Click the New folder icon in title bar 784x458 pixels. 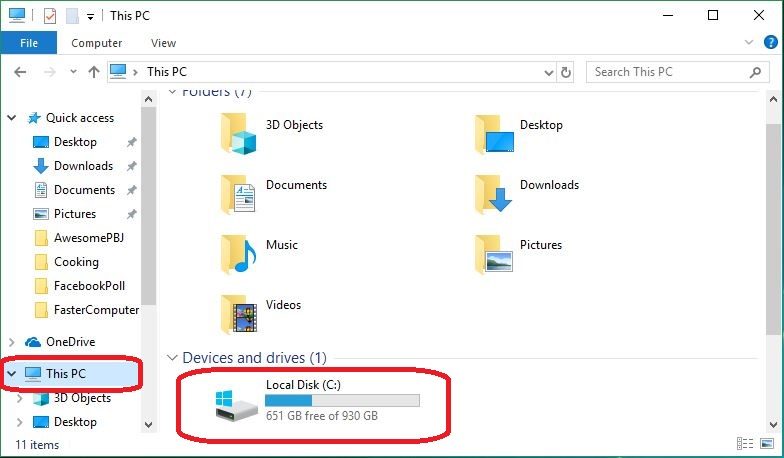[x=72, y=16]
